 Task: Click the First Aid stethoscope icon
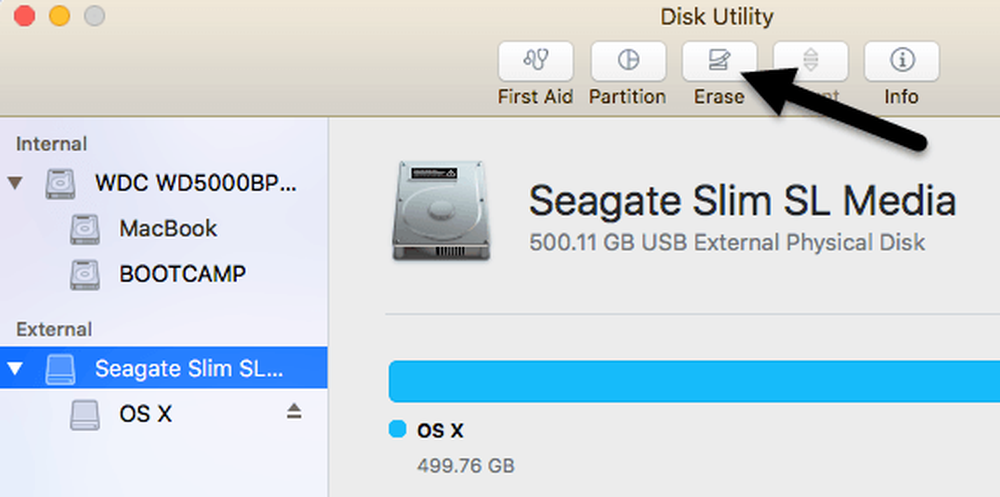[x=535, y=61]
